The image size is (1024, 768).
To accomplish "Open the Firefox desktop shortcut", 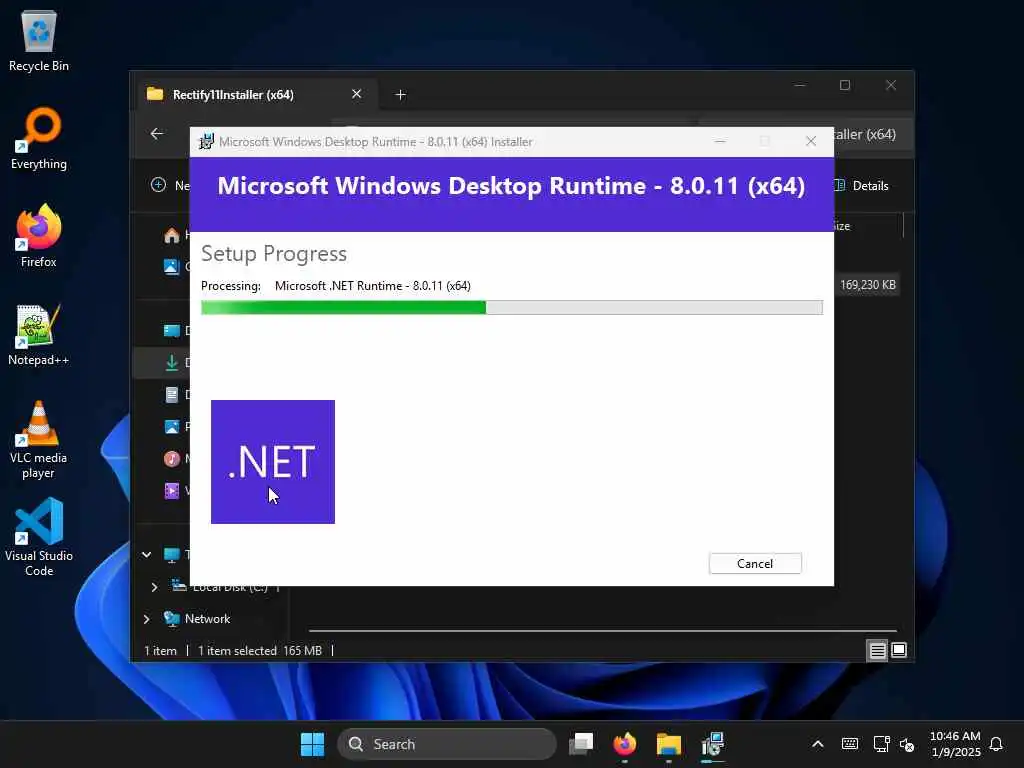I will (39, 236).
